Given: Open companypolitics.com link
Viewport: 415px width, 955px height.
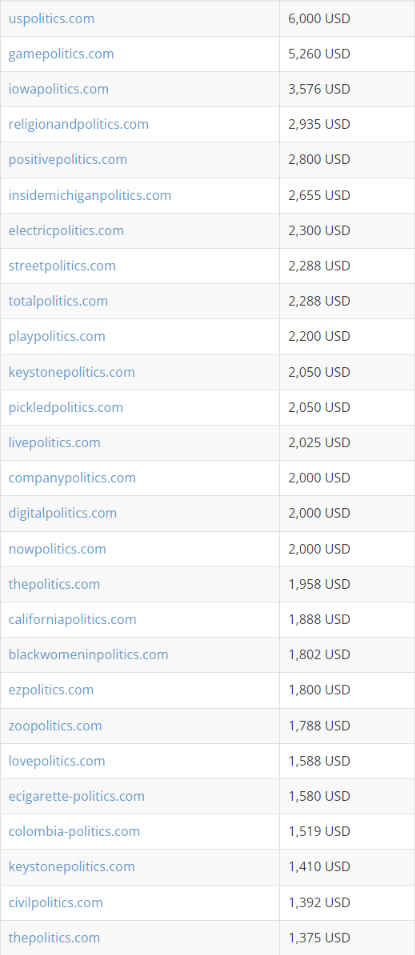Looking at the screenshot, I should click(72, 478).
